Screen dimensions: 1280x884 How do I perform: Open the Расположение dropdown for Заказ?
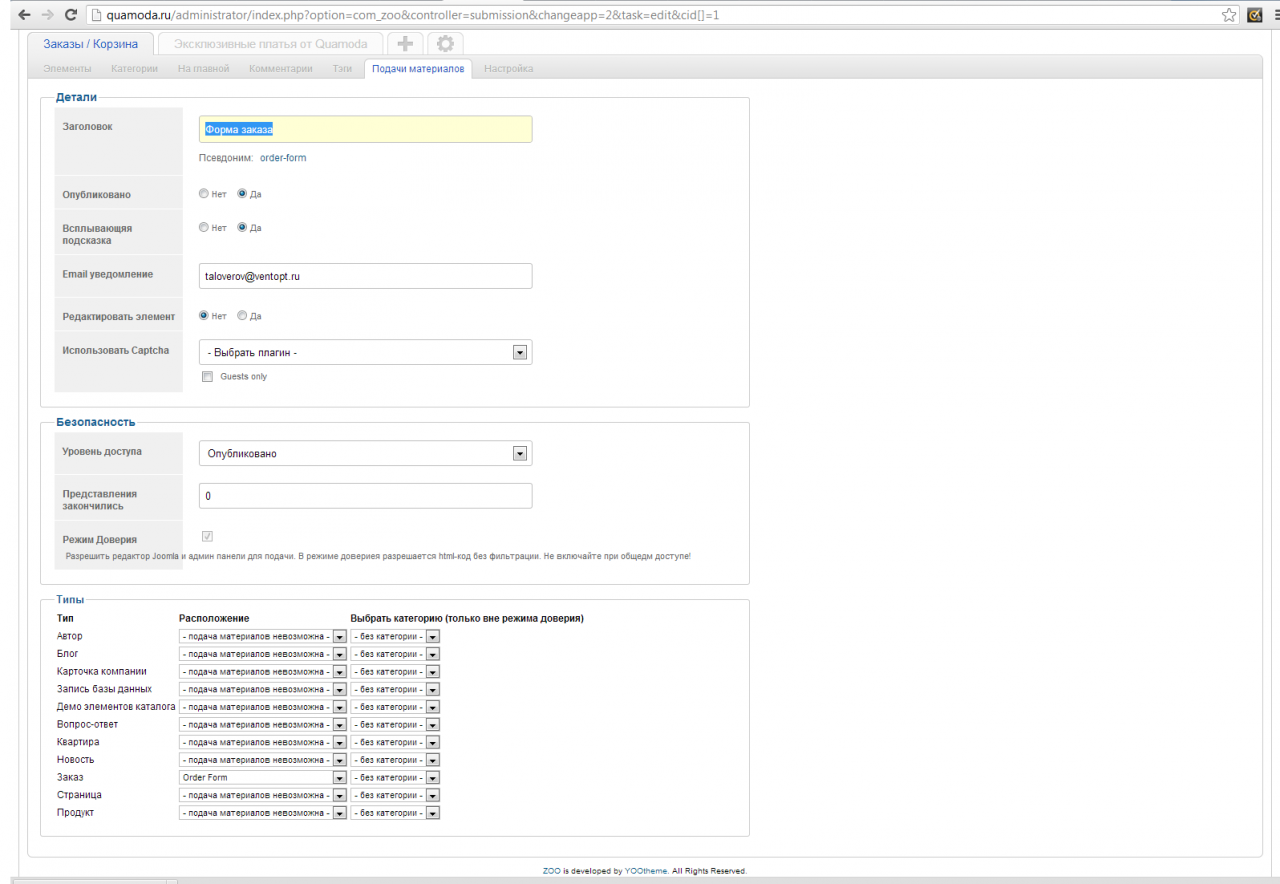(x=263, y=778)
